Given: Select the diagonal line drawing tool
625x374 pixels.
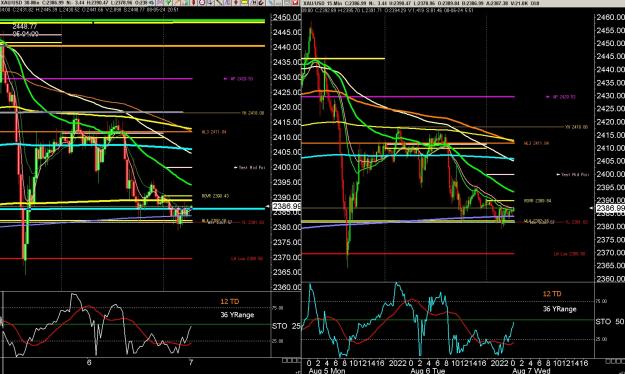Looking at the screenshot, I should coord(219,2).
